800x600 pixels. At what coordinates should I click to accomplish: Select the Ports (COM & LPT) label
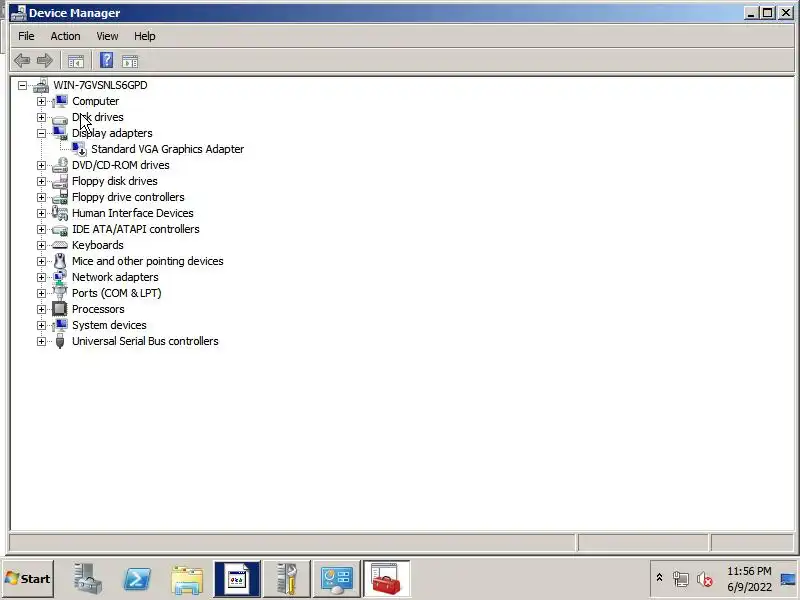point(116,293)
